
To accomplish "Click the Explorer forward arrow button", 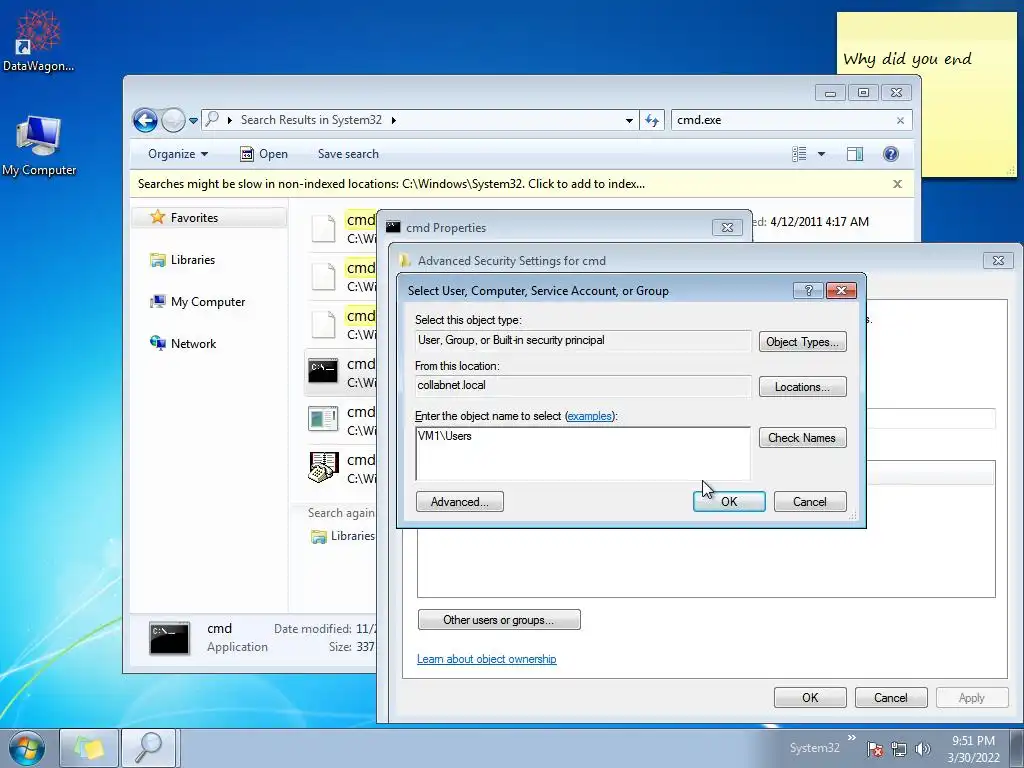I will (173, 120).
